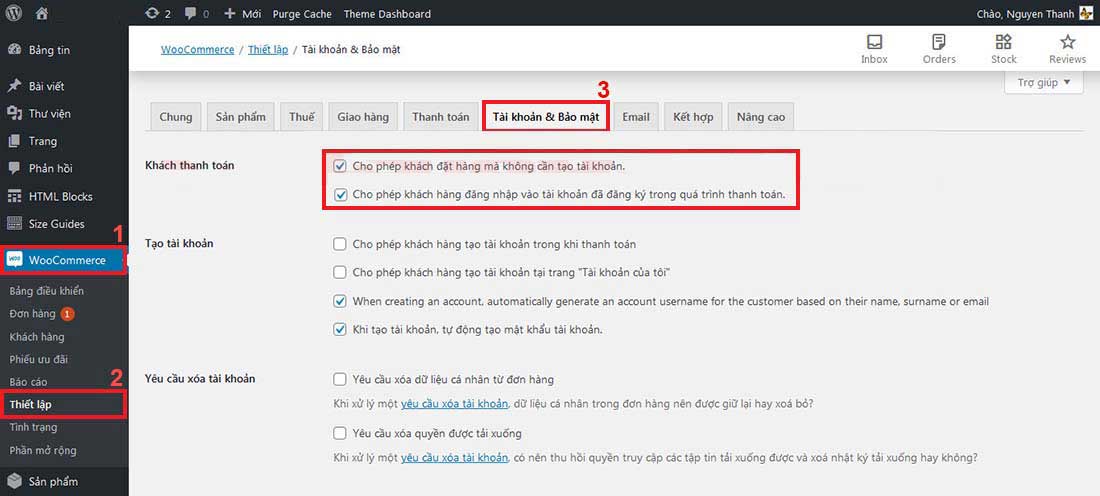The image size is (1100, 496).
Task: Open yêu cầu xóa tài khoản link about order data
Action: [x=454, y=404]
